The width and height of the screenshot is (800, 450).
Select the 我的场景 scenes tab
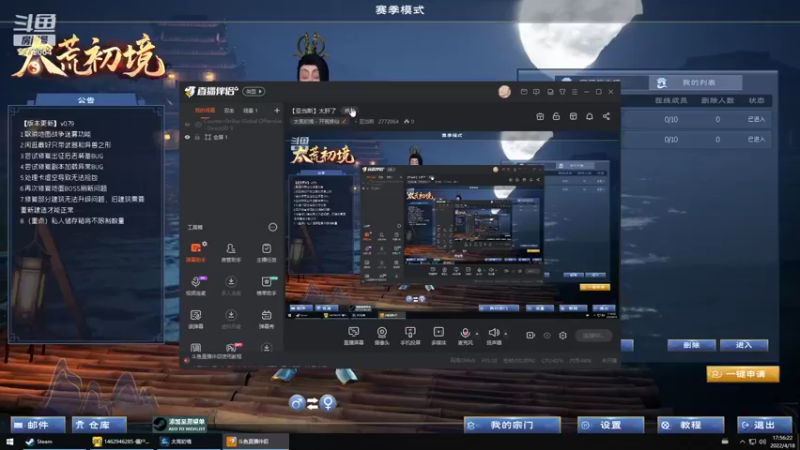(205, 110)
